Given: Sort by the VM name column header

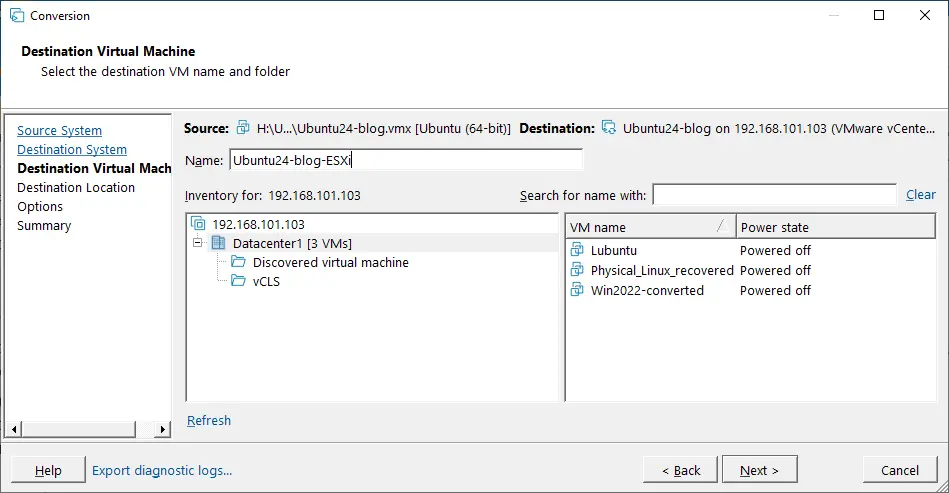Looking at the screenshot, I should [651, 227].
